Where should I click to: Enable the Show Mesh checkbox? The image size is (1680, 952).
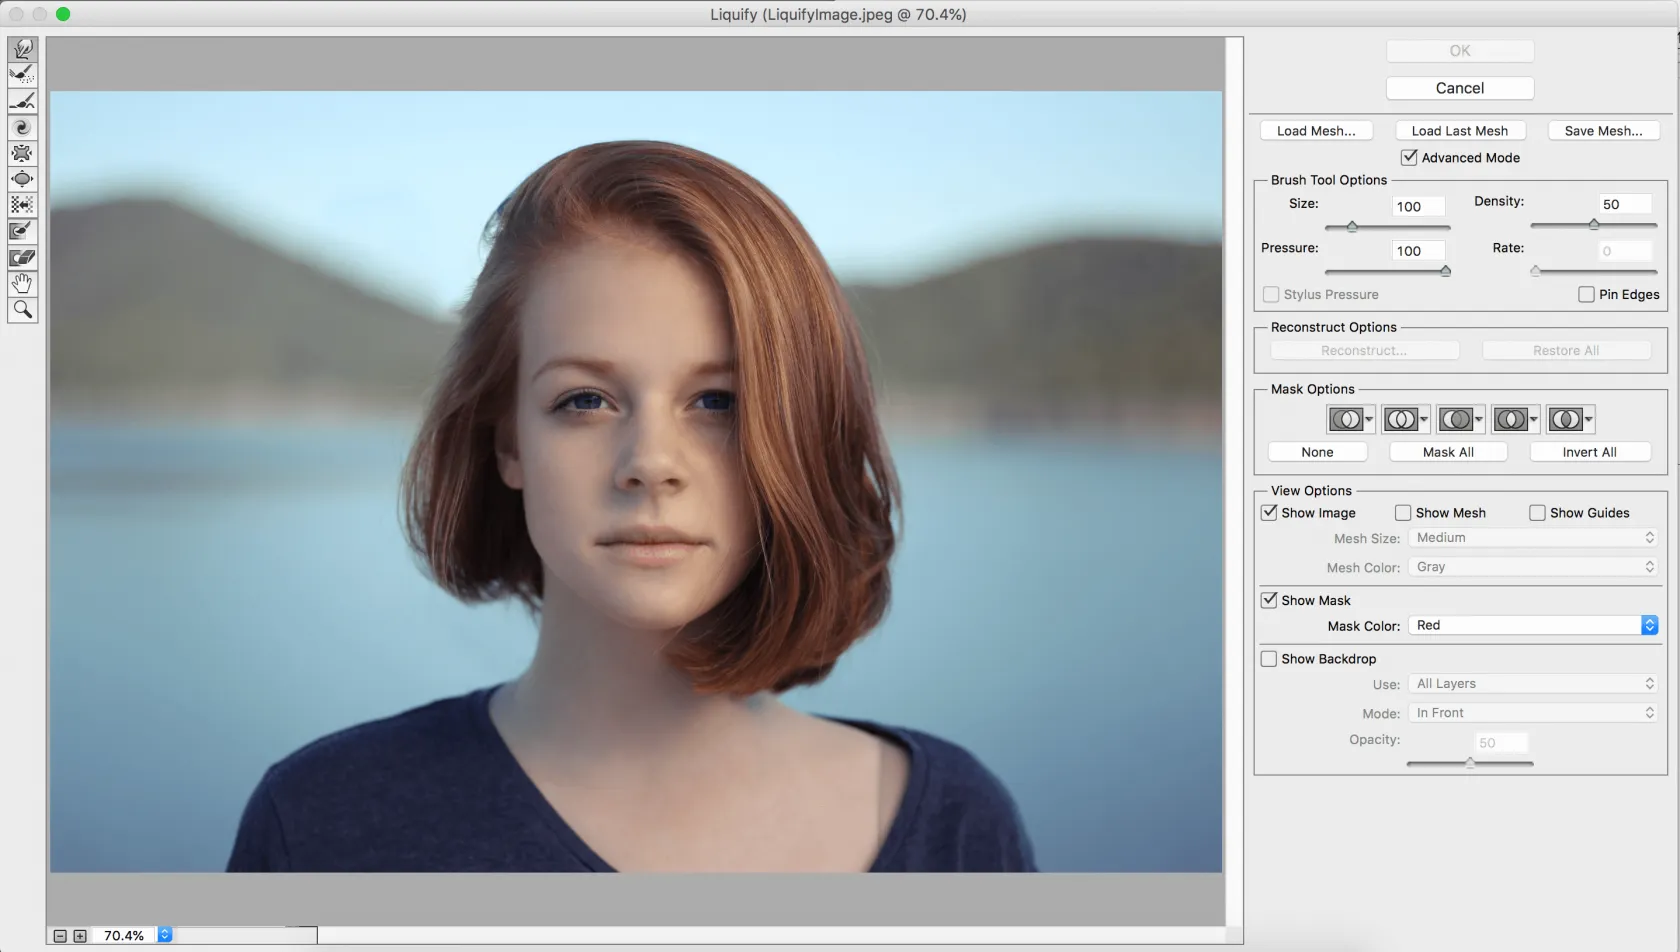[x=1403, y=512]
